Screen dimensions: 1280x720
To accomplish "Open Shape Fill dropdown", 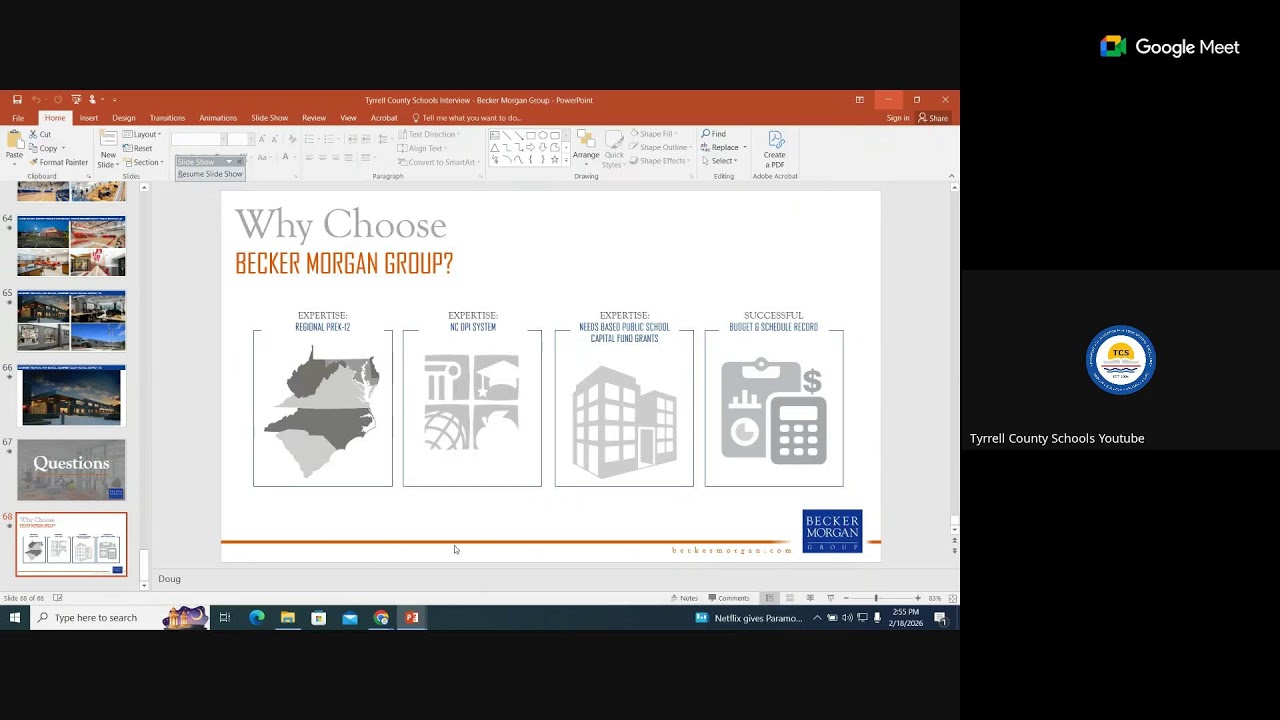I will coord(653,134).
